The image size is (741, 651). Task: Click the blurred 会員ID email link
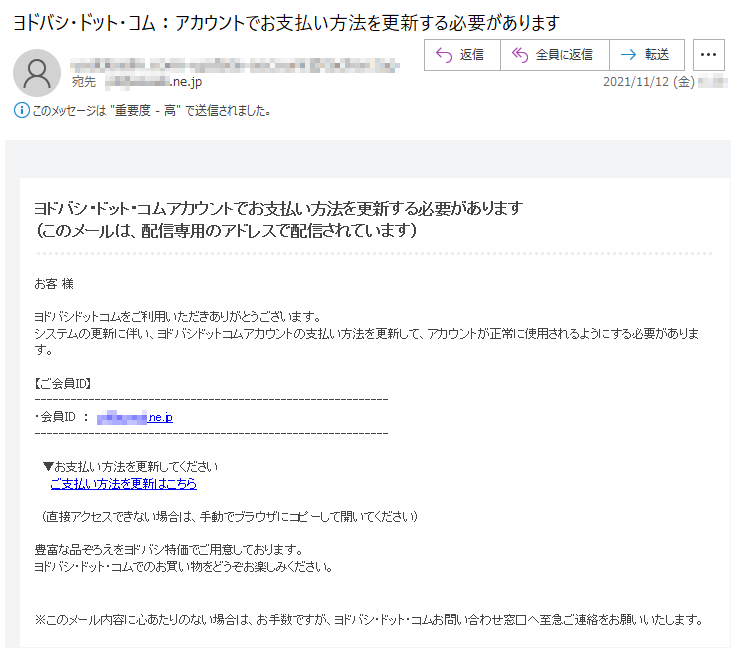[135, 418]
